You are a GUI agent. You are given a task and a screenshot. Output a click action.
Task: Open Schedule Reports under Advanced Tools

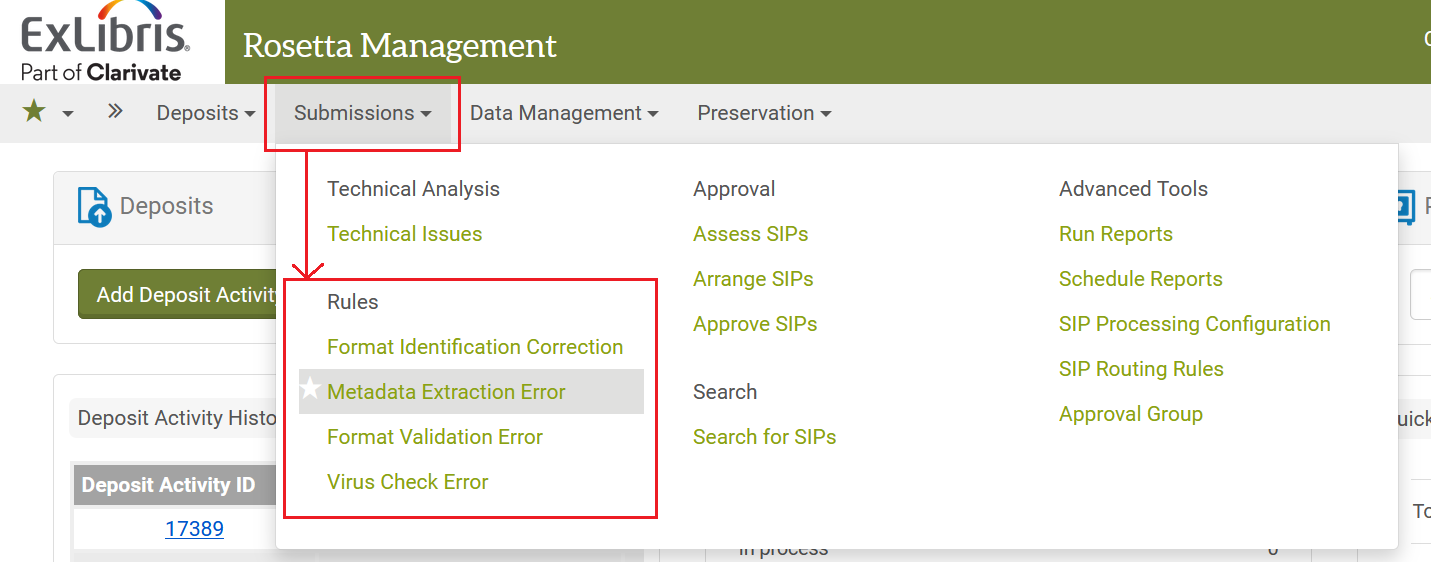(1140, 279)
